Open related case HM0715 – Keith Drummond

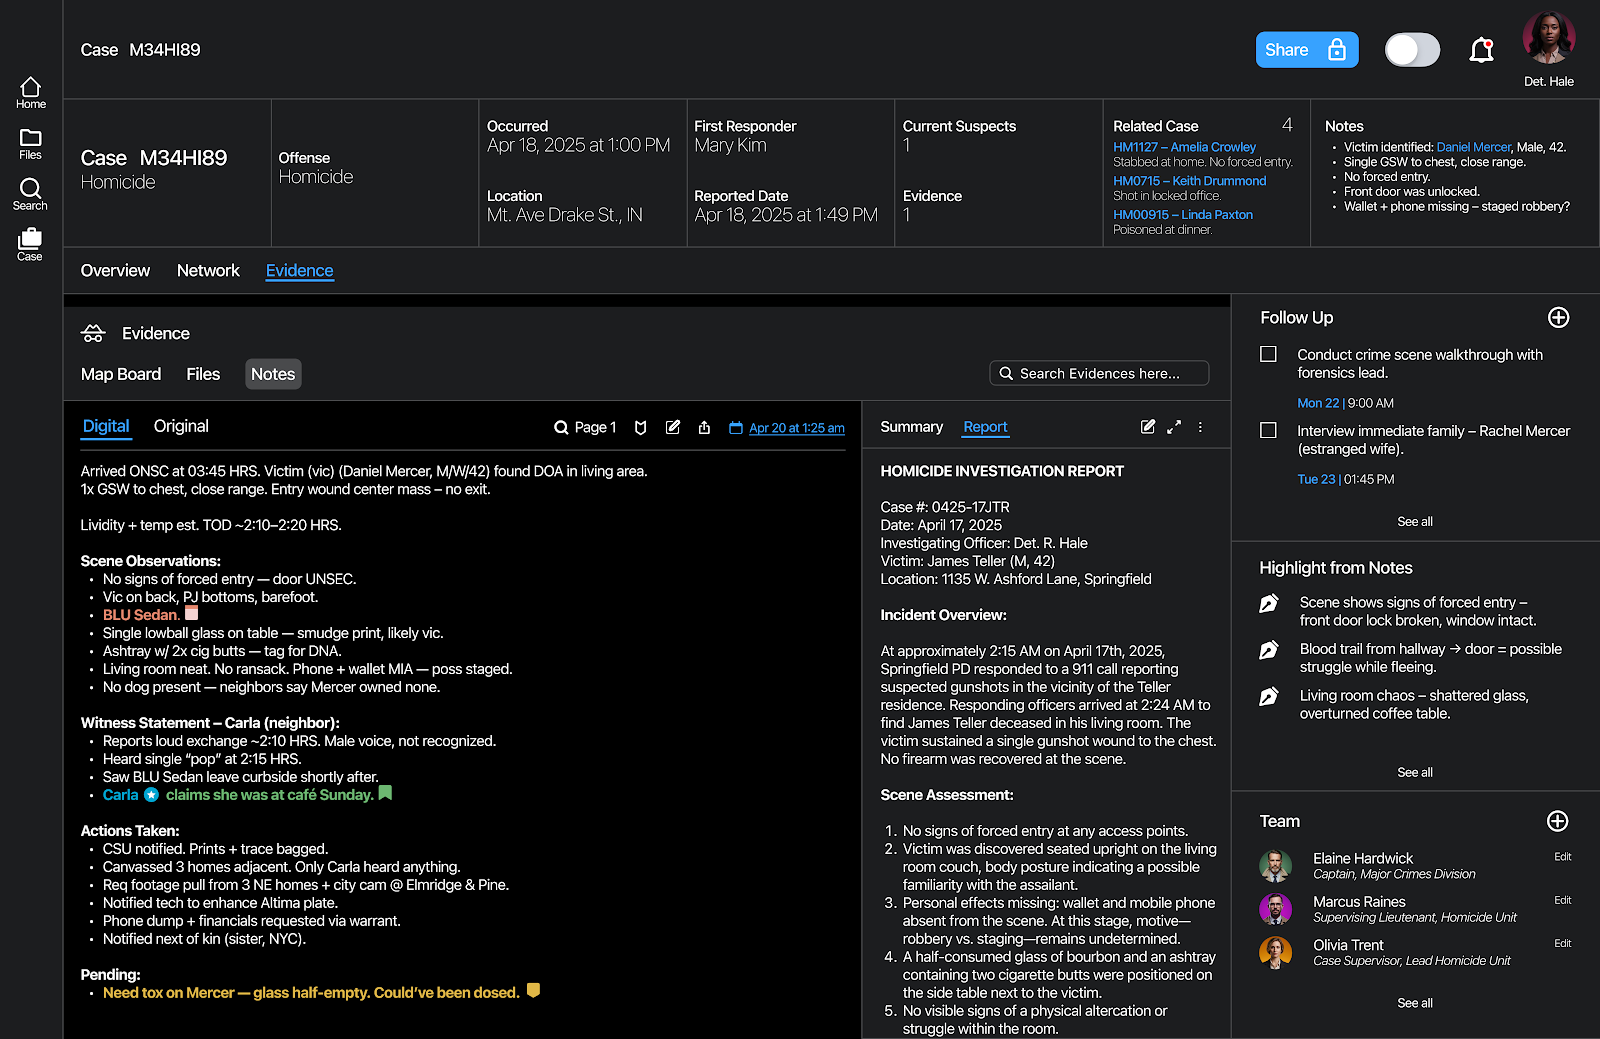click(1189, 181)
